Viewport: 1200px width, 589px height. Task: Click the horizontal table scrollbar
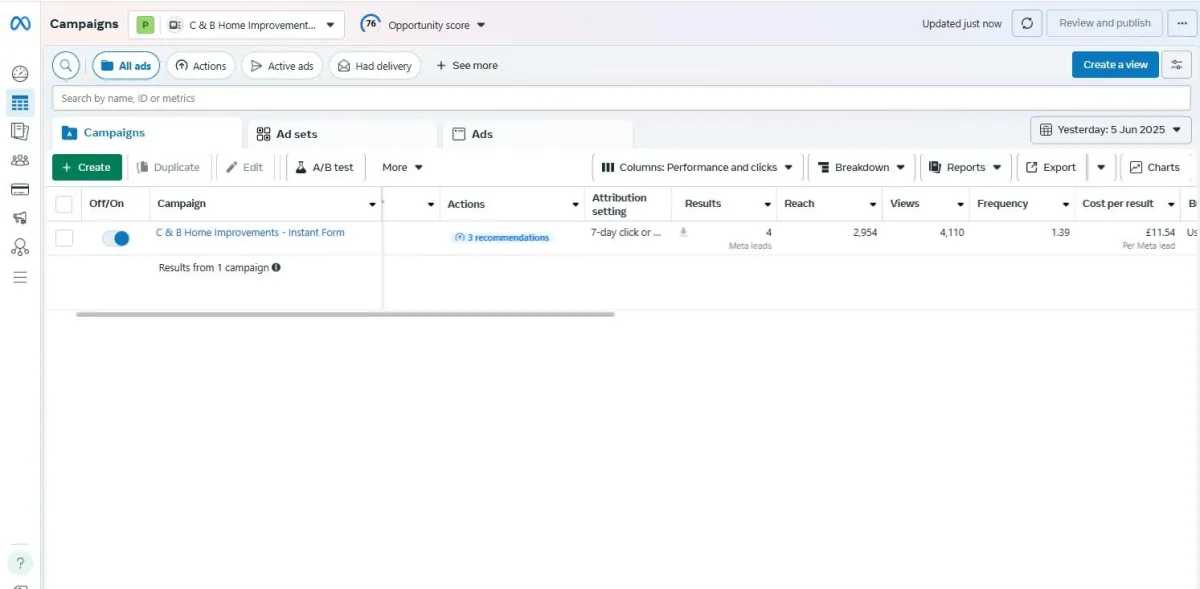[345, 314]
